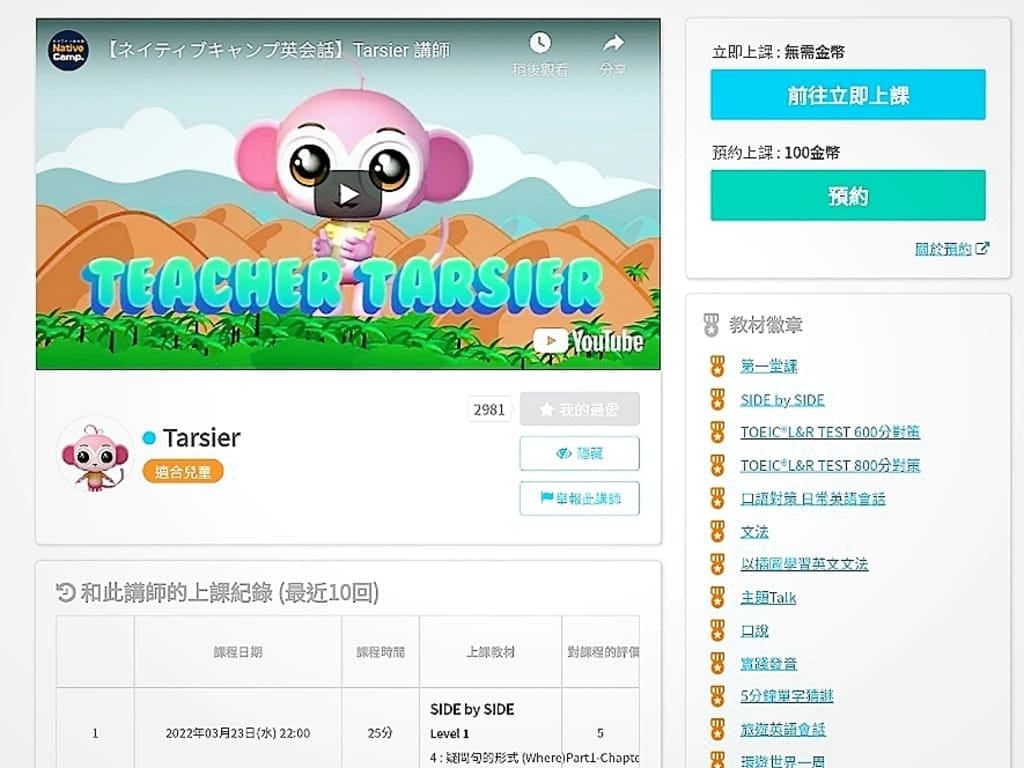Click medal icon beside 口語對策 日常英語會話

click(717, 499)
